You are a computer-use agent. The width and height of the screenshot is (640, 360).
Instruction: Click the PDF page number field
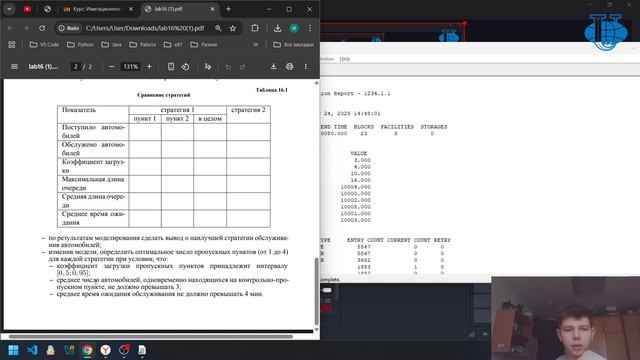click(x=76, y=67)
